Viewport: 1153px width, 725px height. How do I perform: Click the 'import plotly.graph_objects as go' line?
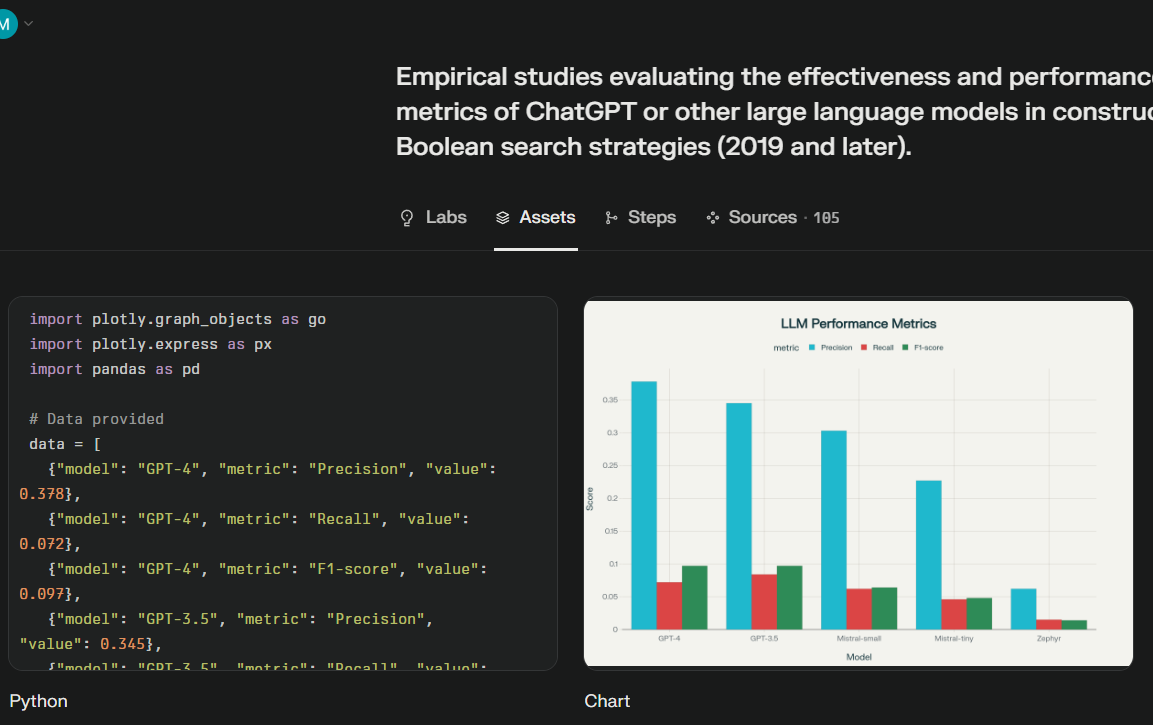177,319
